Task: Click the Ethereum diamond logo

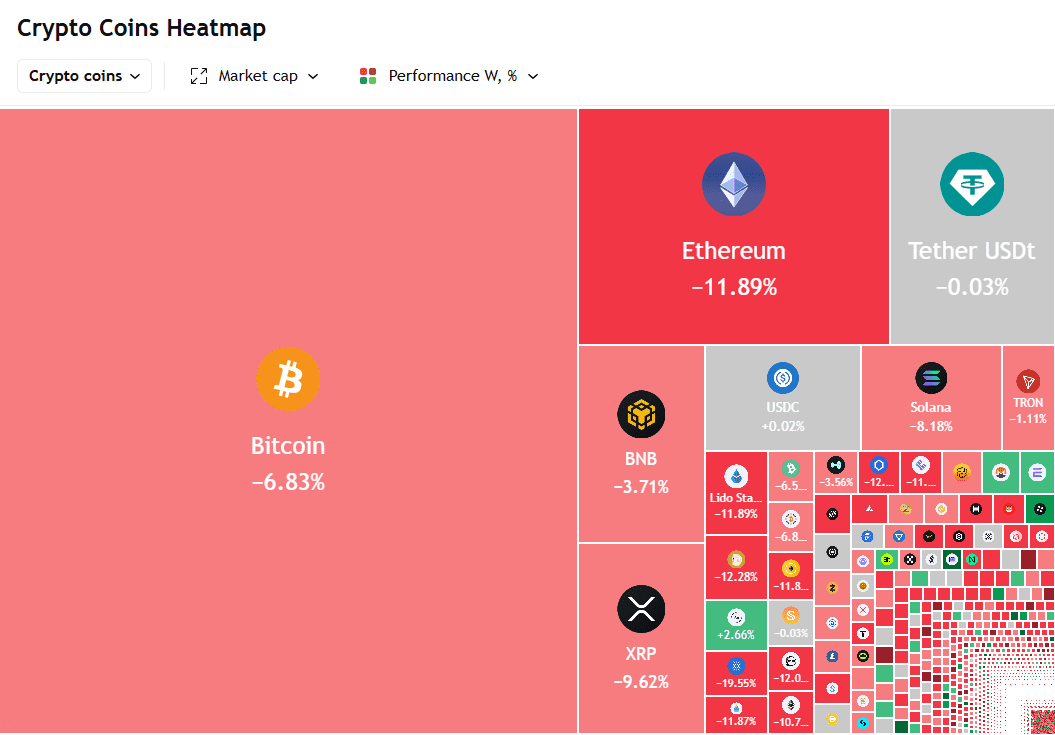Action: click(733, 184)
